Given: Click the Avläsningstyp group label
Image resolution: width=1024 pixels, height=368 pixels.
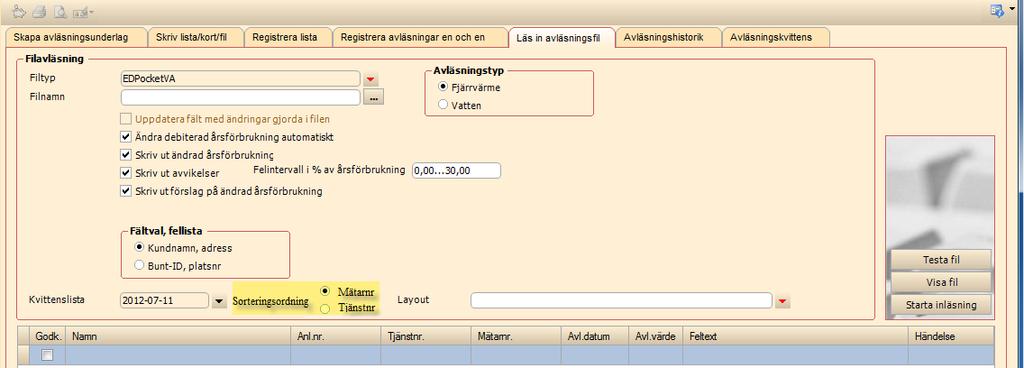Looking at the screenshot, I should 469,70.
